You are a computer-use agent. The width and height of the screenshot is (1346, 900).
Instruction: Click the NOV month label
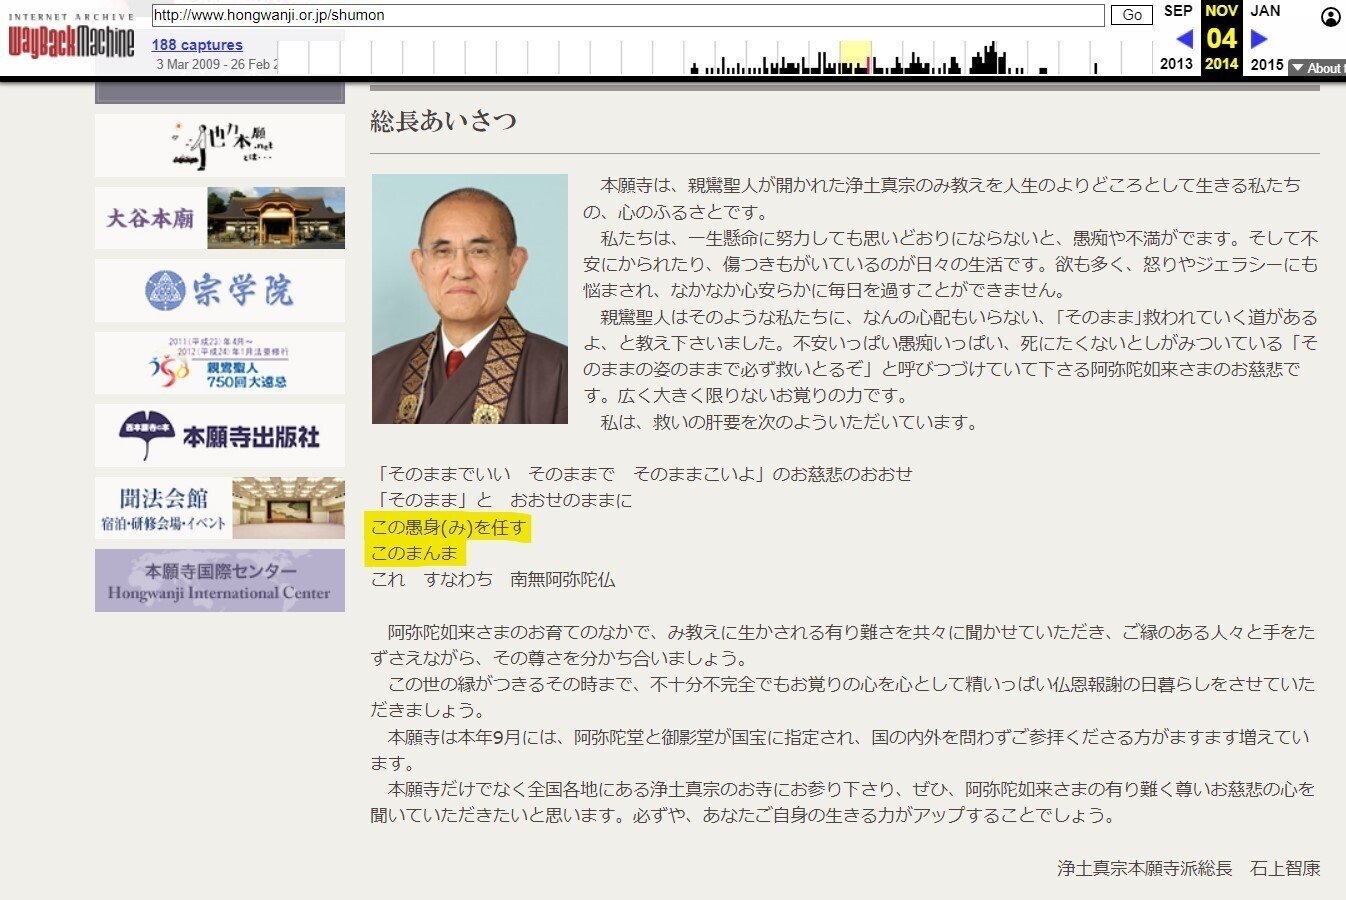pos(1221,11)
